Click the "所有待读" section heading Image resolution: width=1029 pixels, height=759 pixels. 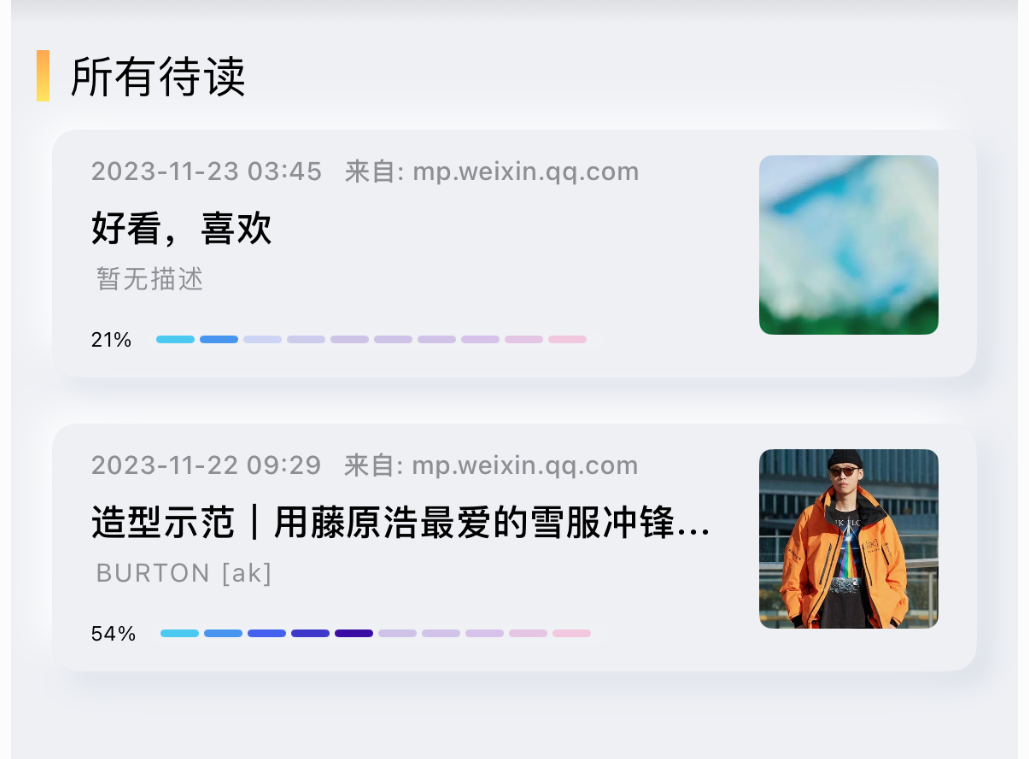click(158, 77)
